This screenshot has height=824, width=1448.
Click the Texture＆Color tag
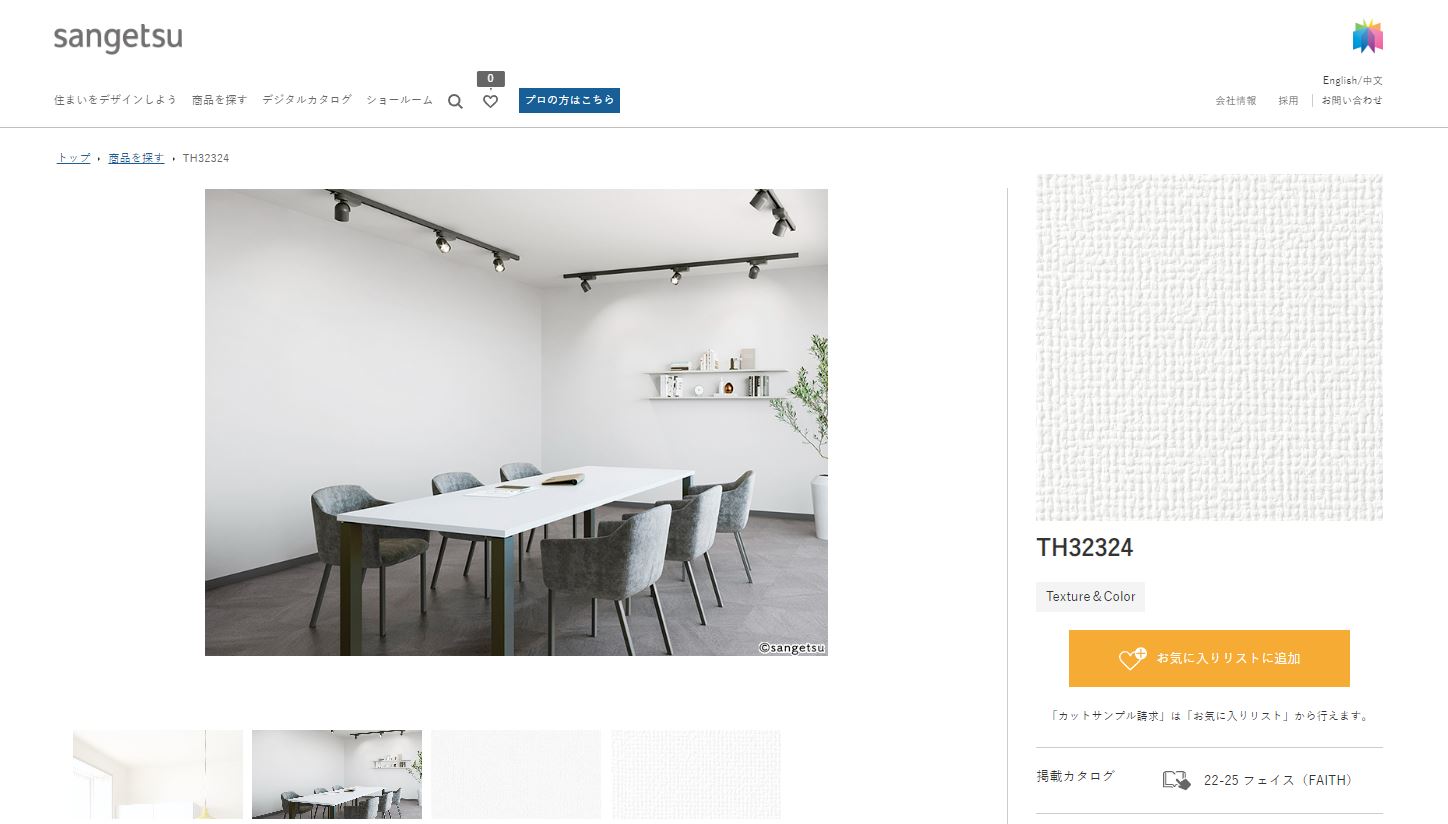tap(1090, 597)
